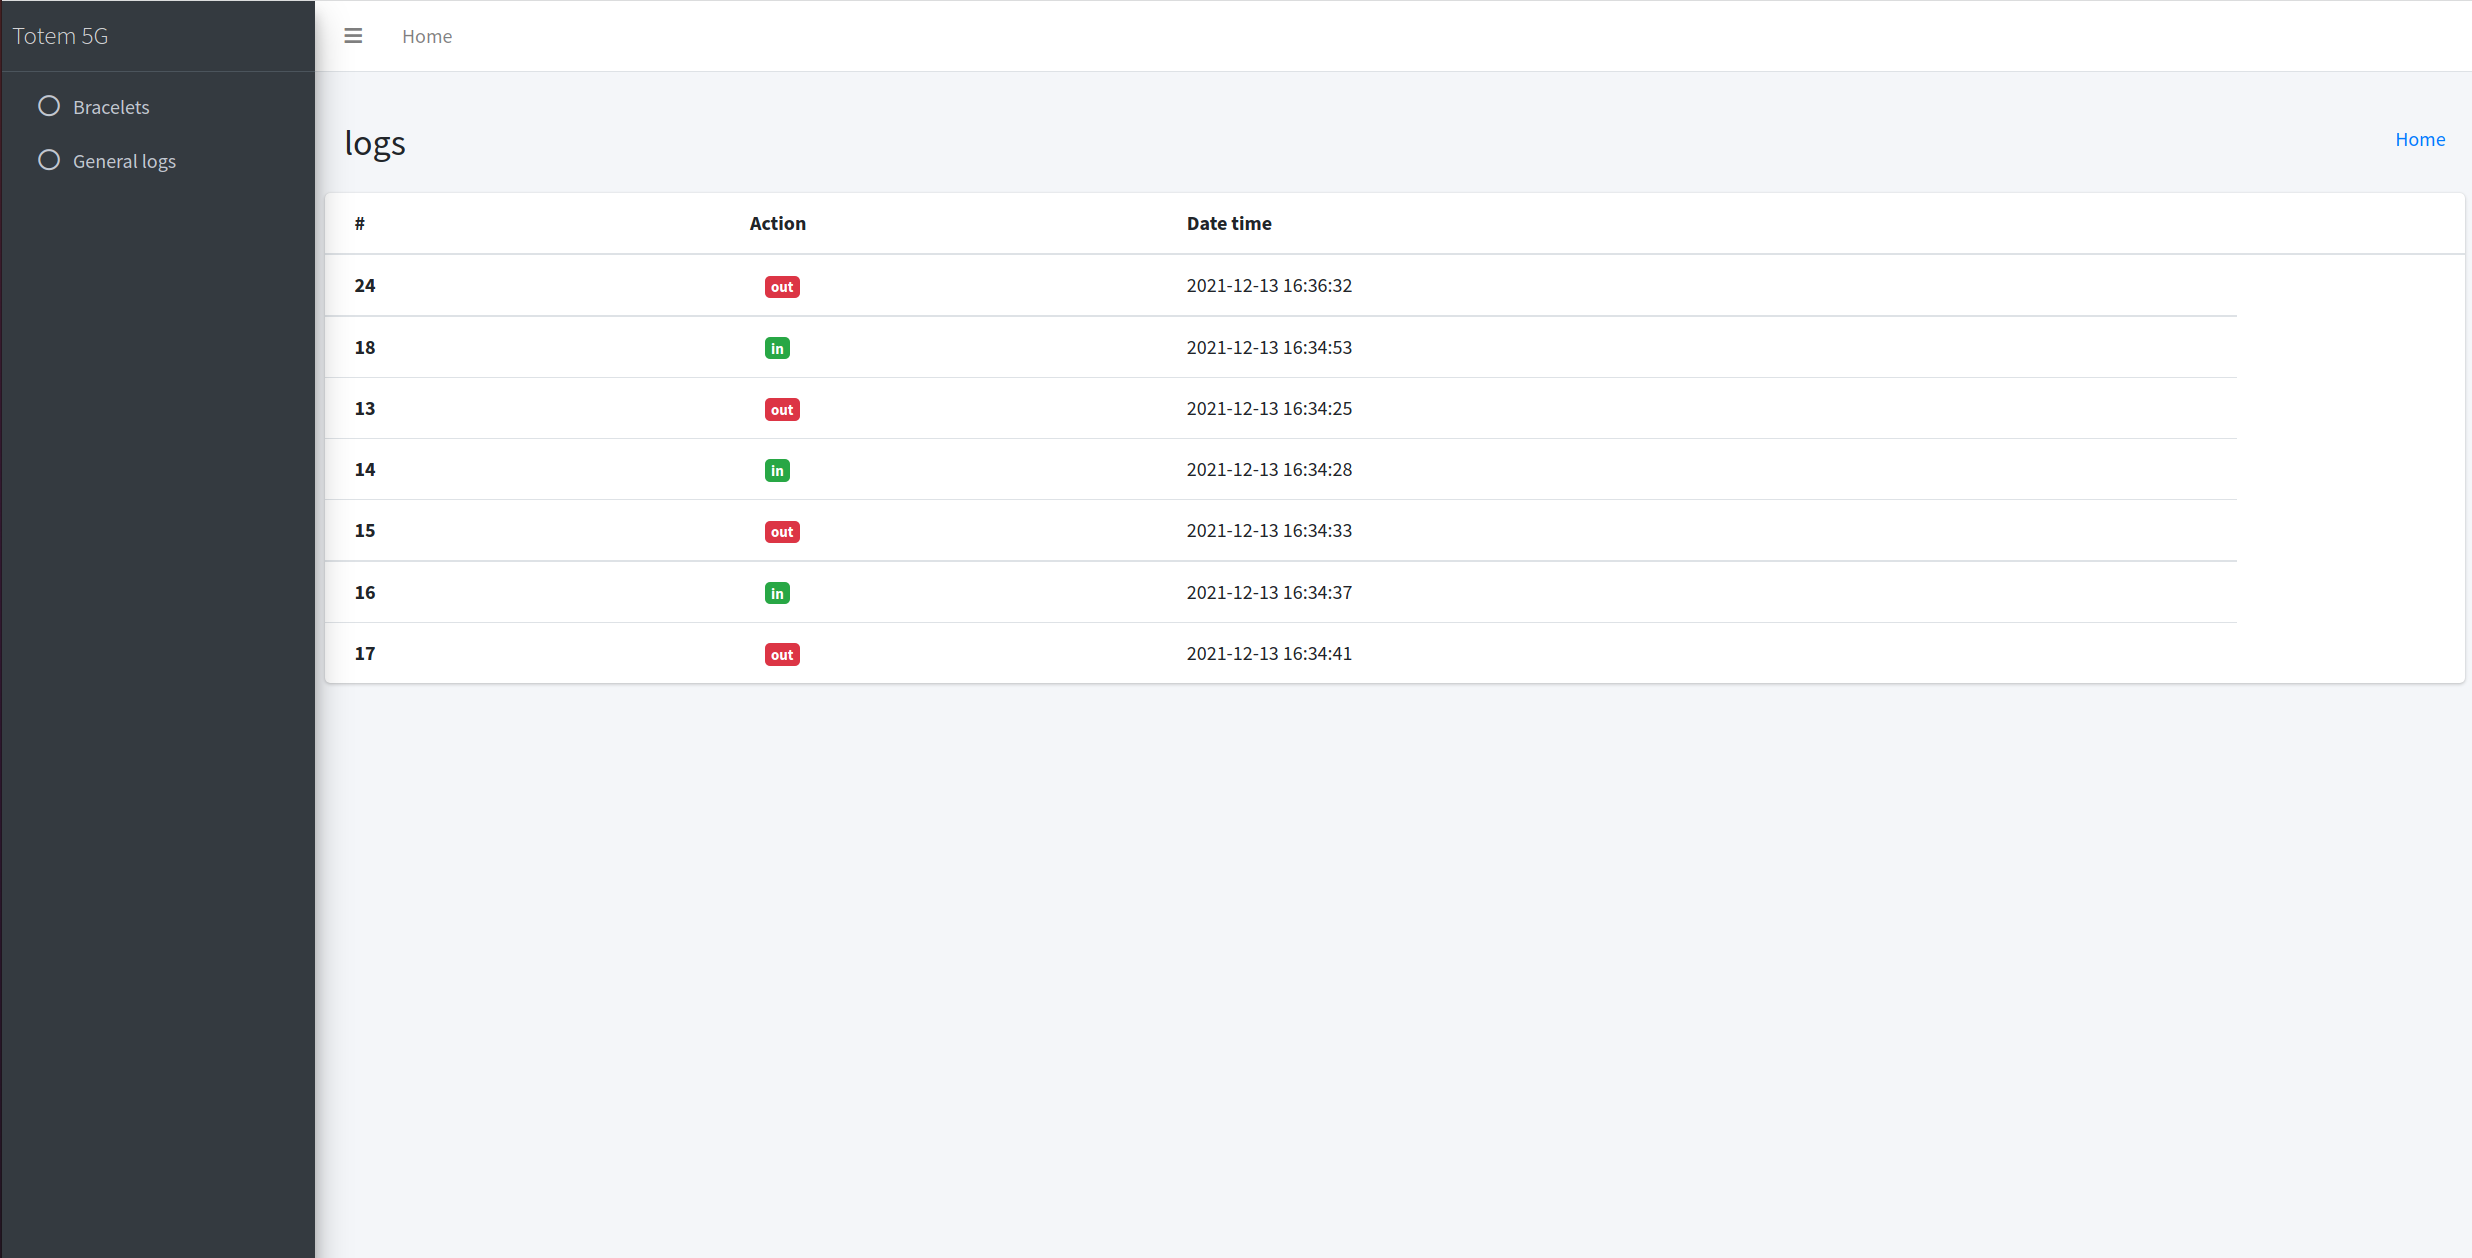
Task: Click the circle icon beside General logs
Action: 49,160
